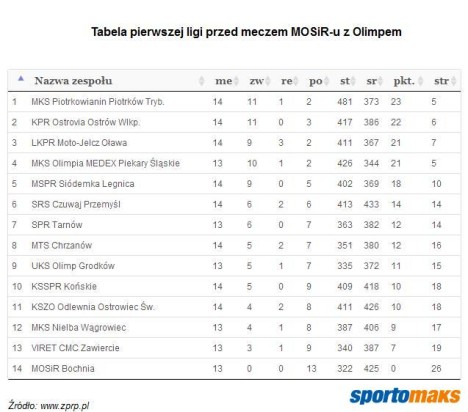Click the sort arrows beside the re column
The width and height of the screenshot is (468, 412).
[x=295, y=81]
